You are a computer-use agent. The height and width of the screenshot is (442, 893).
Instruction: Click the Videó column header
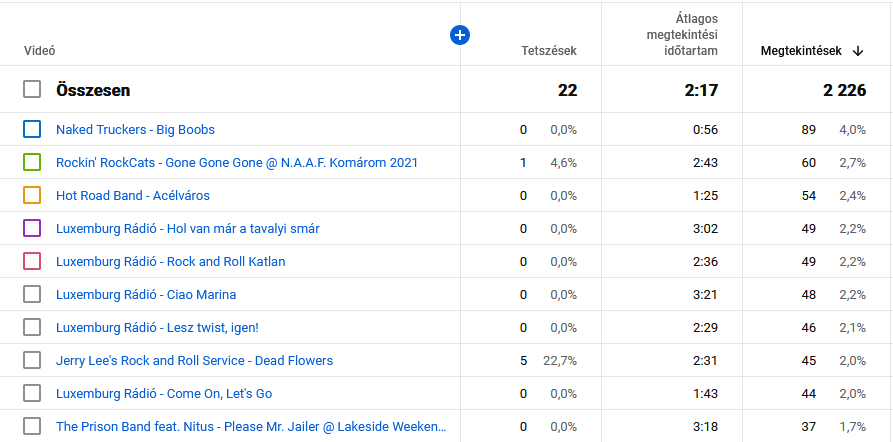pos(39,51)
